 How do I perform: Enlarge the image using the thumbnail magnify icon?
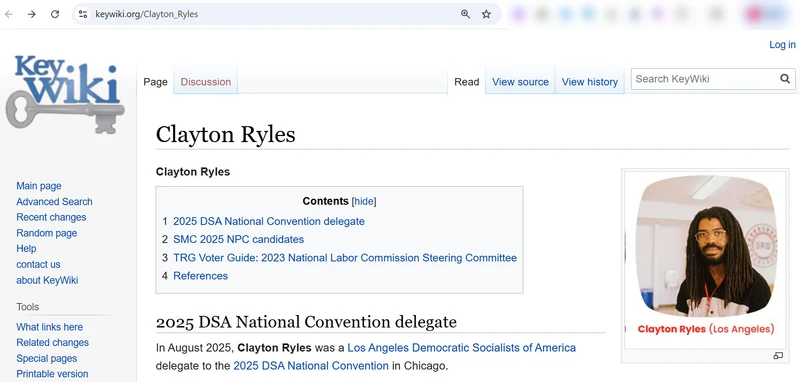778,356
